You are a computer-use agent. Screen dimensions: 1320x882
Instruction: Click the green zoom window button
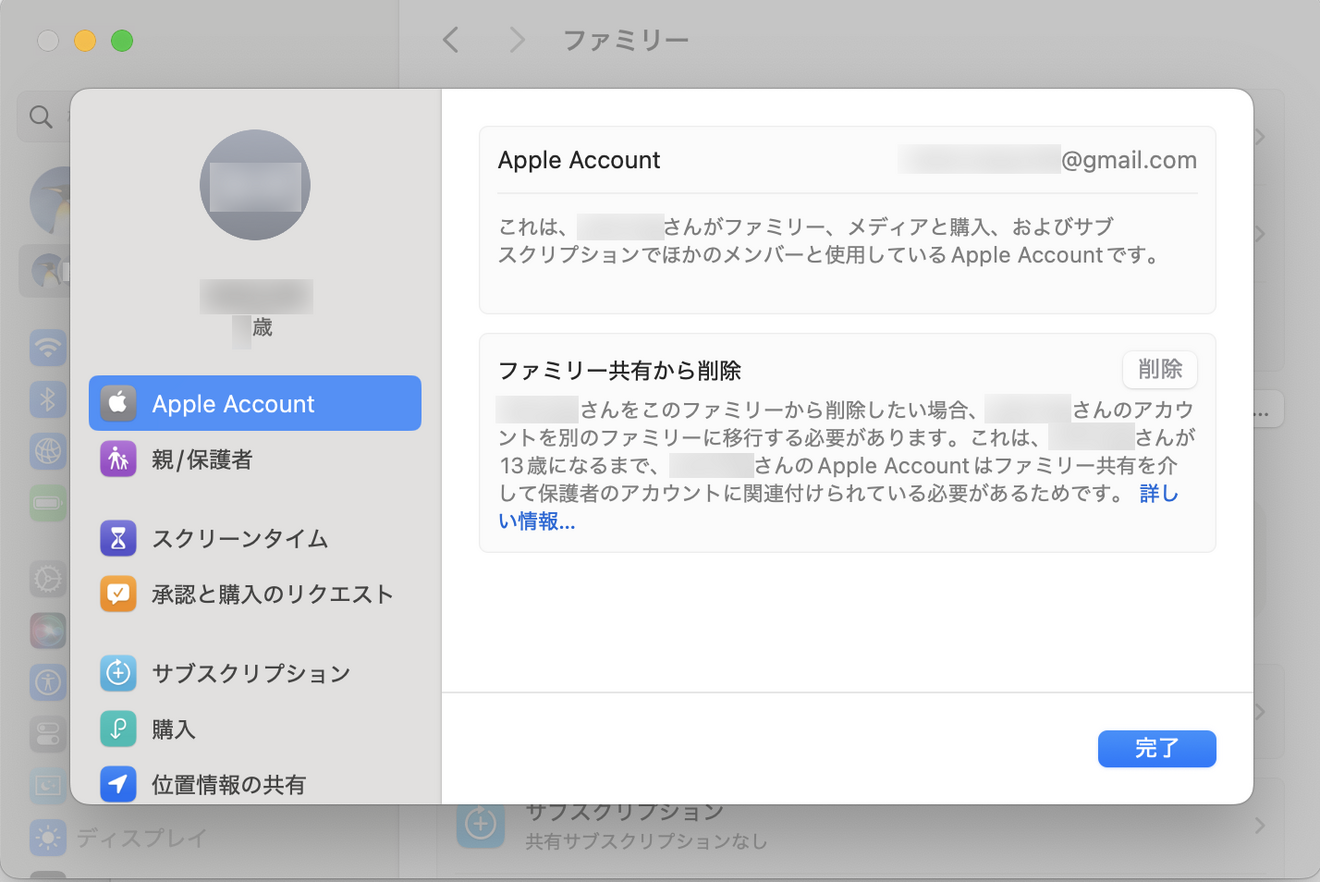point(122,41)
